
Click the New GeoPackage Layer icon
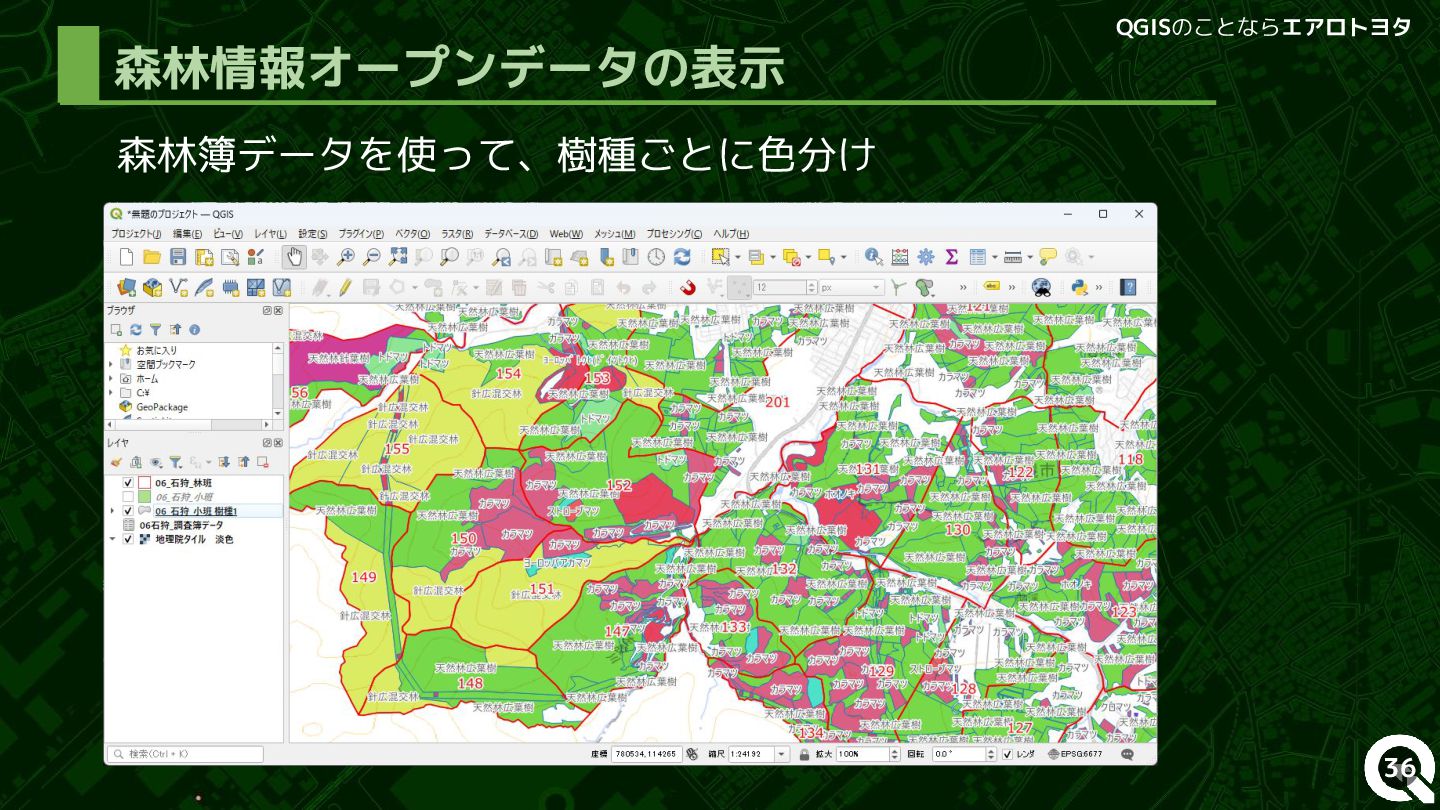[152, 288]
